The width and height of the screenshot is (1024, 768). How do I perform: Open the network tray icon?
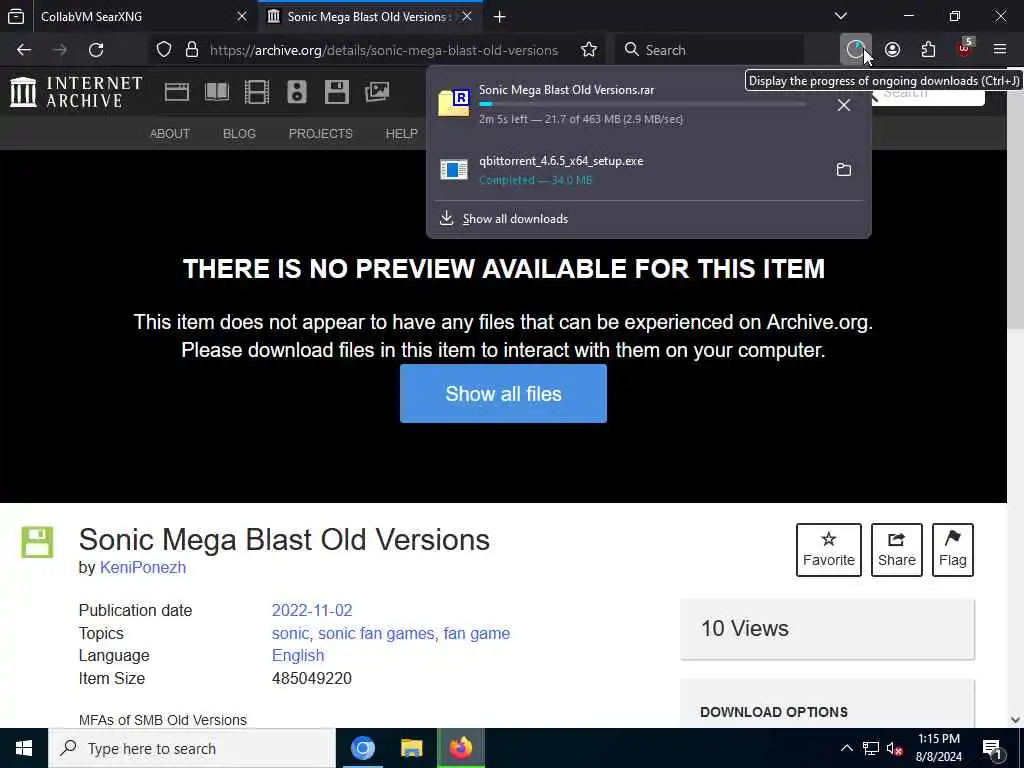[x=871, y=748]
